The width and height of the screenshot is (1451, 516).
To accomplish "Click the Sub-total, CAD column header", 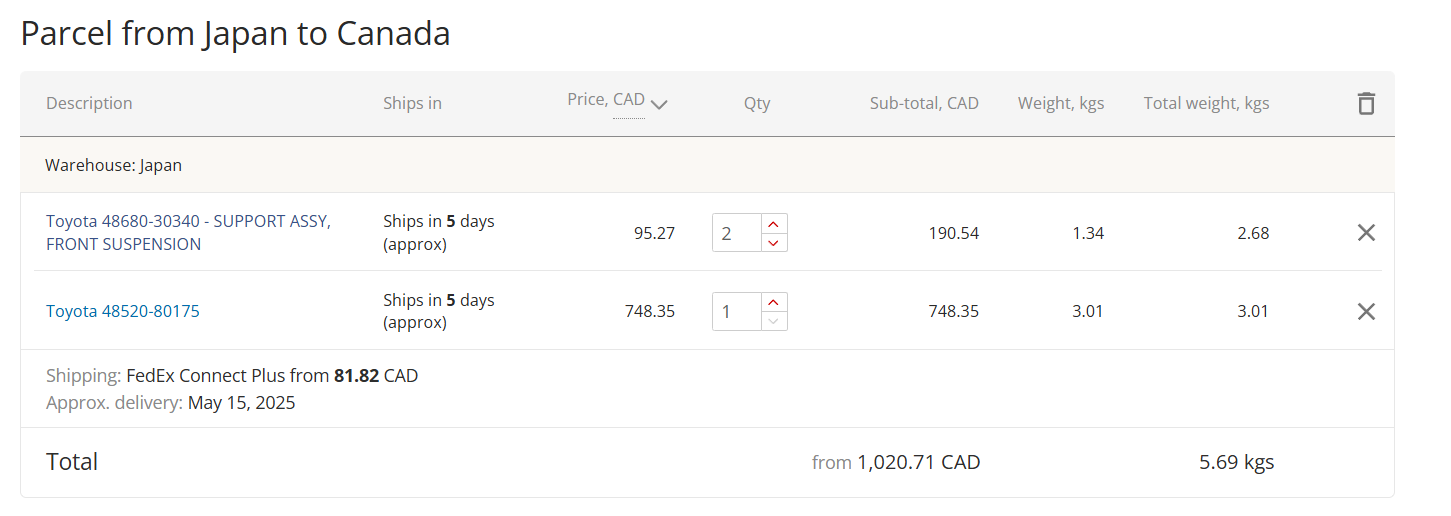I will (x=924, y=103).
